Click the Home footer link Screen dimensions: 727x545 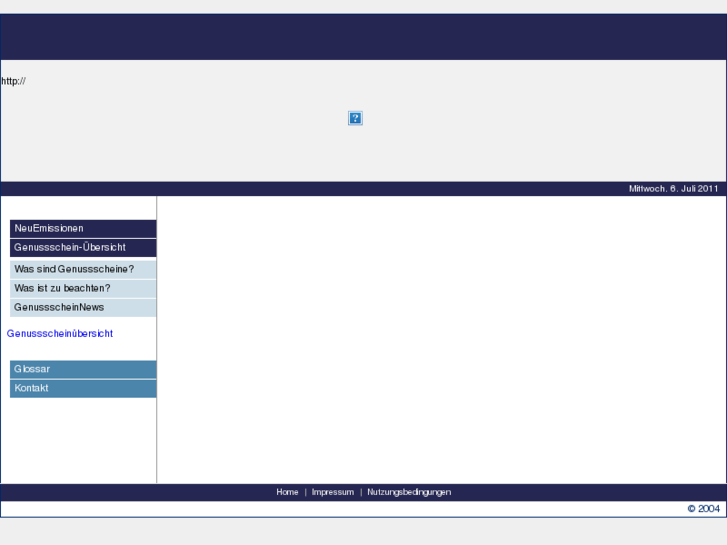pos(287,492)
